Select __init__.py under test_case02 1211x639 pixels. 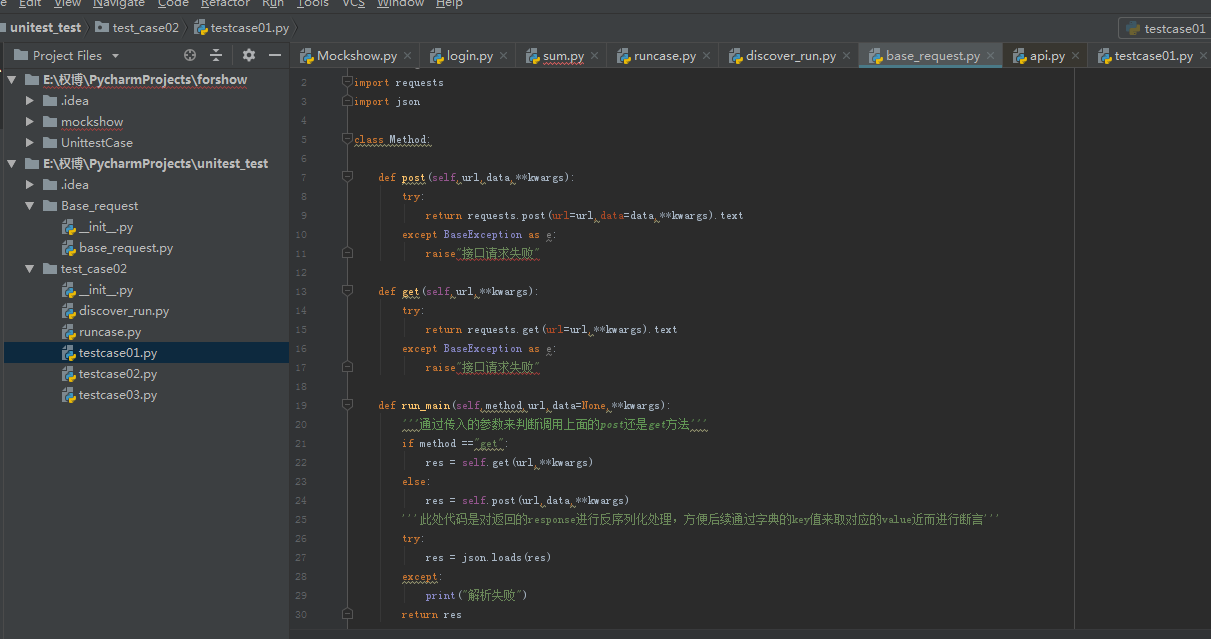106,290
